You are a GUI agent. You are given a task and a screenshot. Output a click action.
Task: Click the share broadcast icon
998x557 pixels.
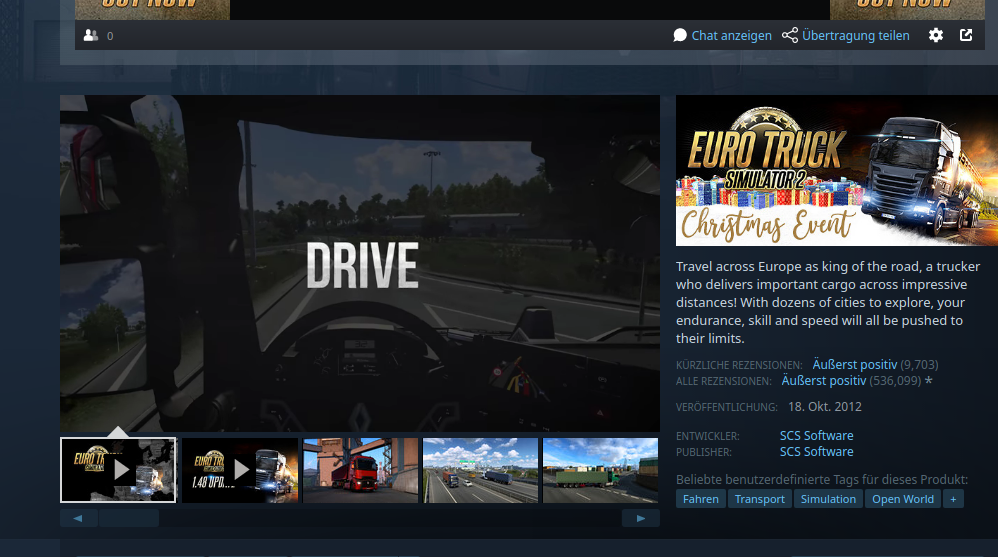(x=790, y=35)
